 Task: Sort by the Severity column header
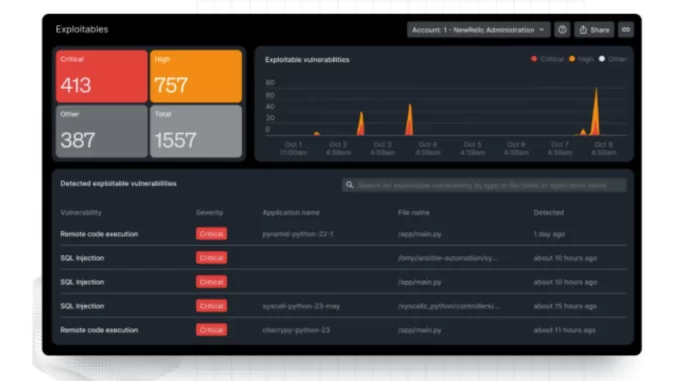coord(209,212)
